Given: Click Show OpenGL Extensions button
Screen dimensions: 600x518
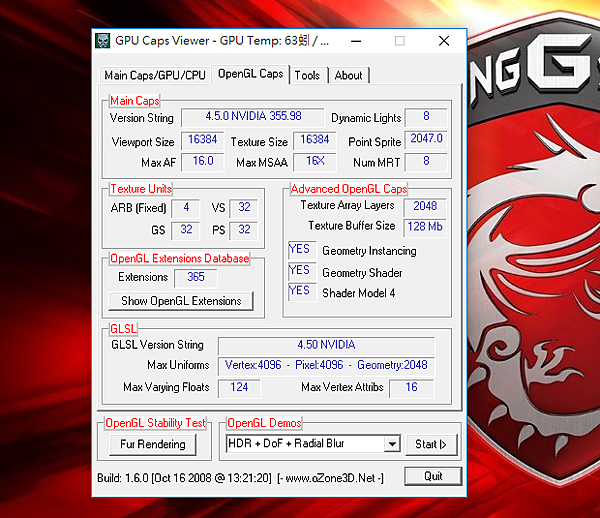Looking at the screenshot, I should click(x=181, y=301).
